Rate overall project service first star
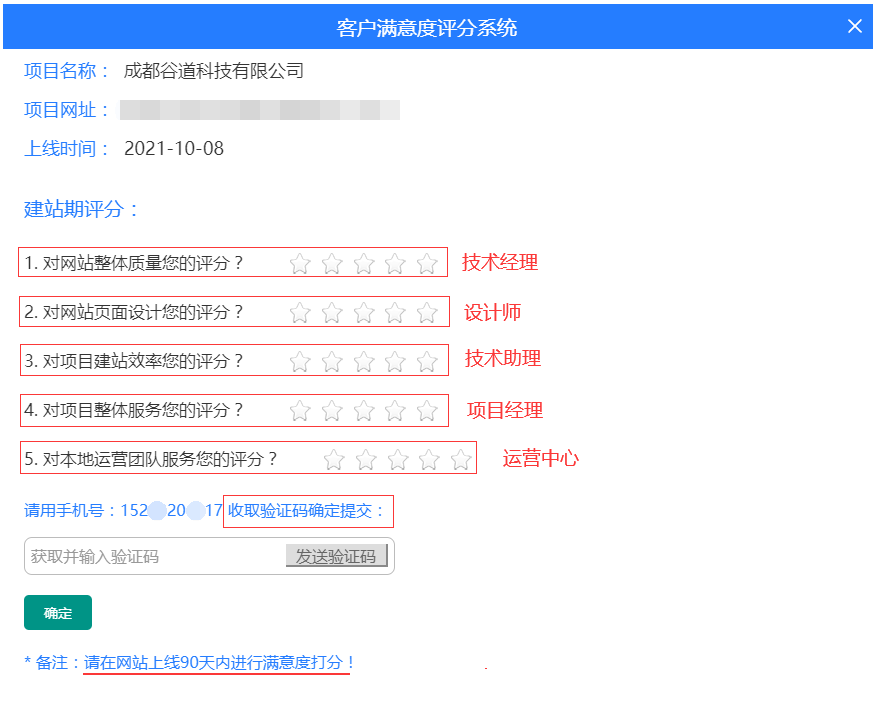This screenshot has width=877, height=721. point(300,411)
